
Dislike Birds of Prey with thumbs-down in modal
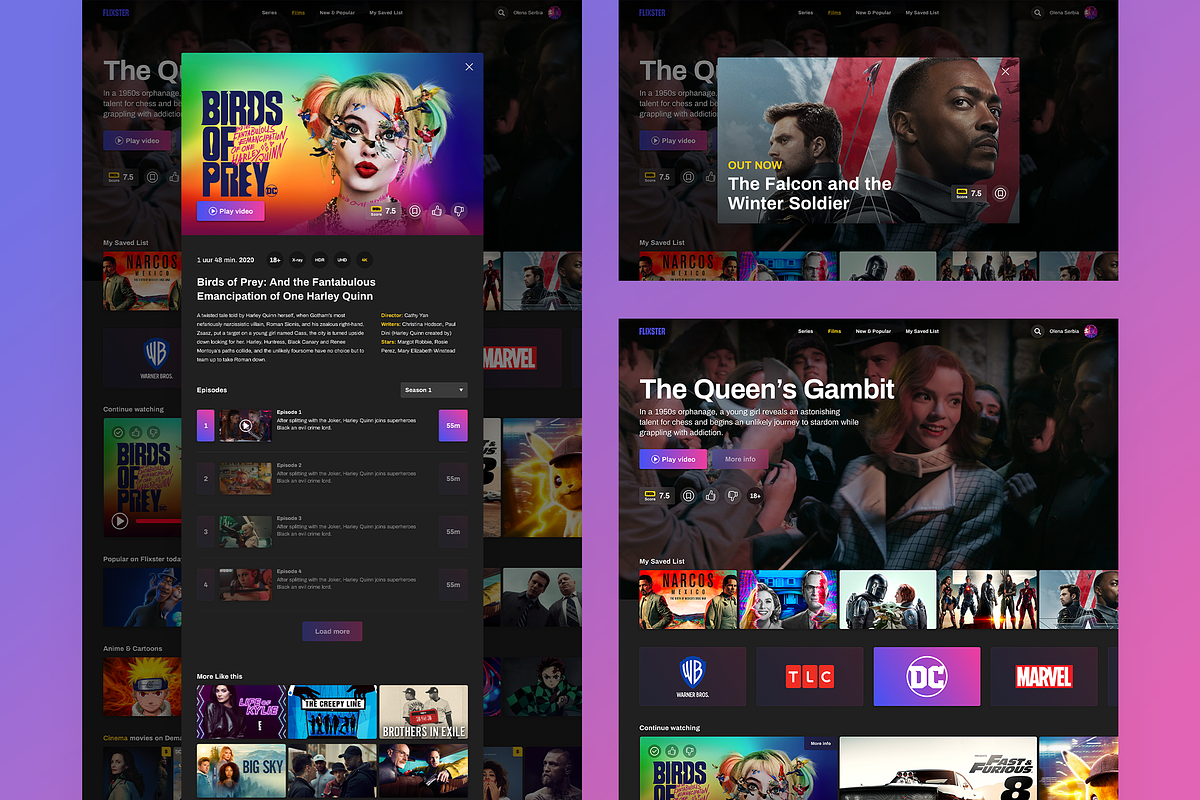[x=459, y=211]
